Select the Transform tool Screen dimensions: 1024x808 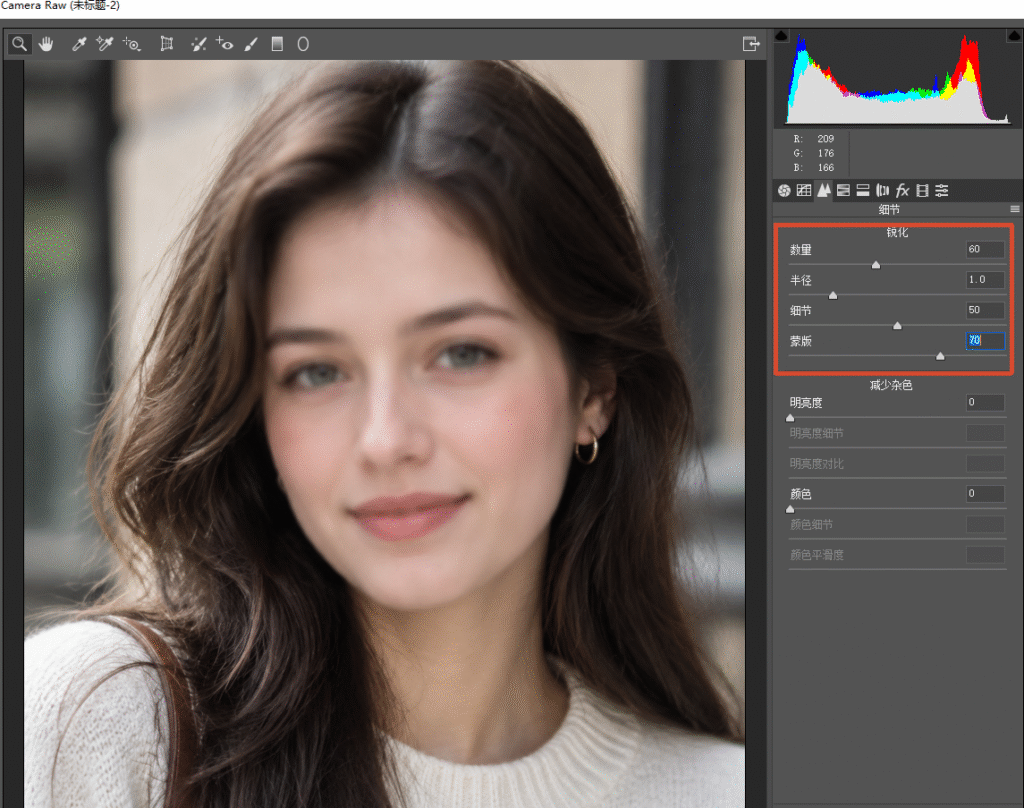pos(167,44)
